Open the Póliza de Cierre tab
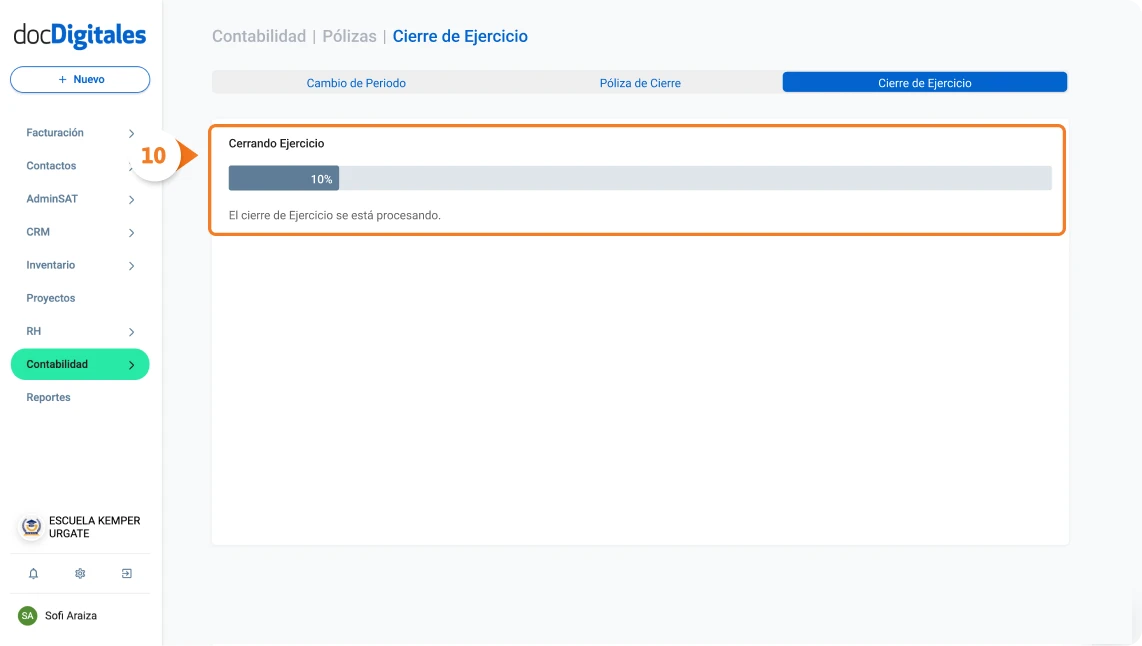Screen dimensions: 1142x646 point(640,83)
